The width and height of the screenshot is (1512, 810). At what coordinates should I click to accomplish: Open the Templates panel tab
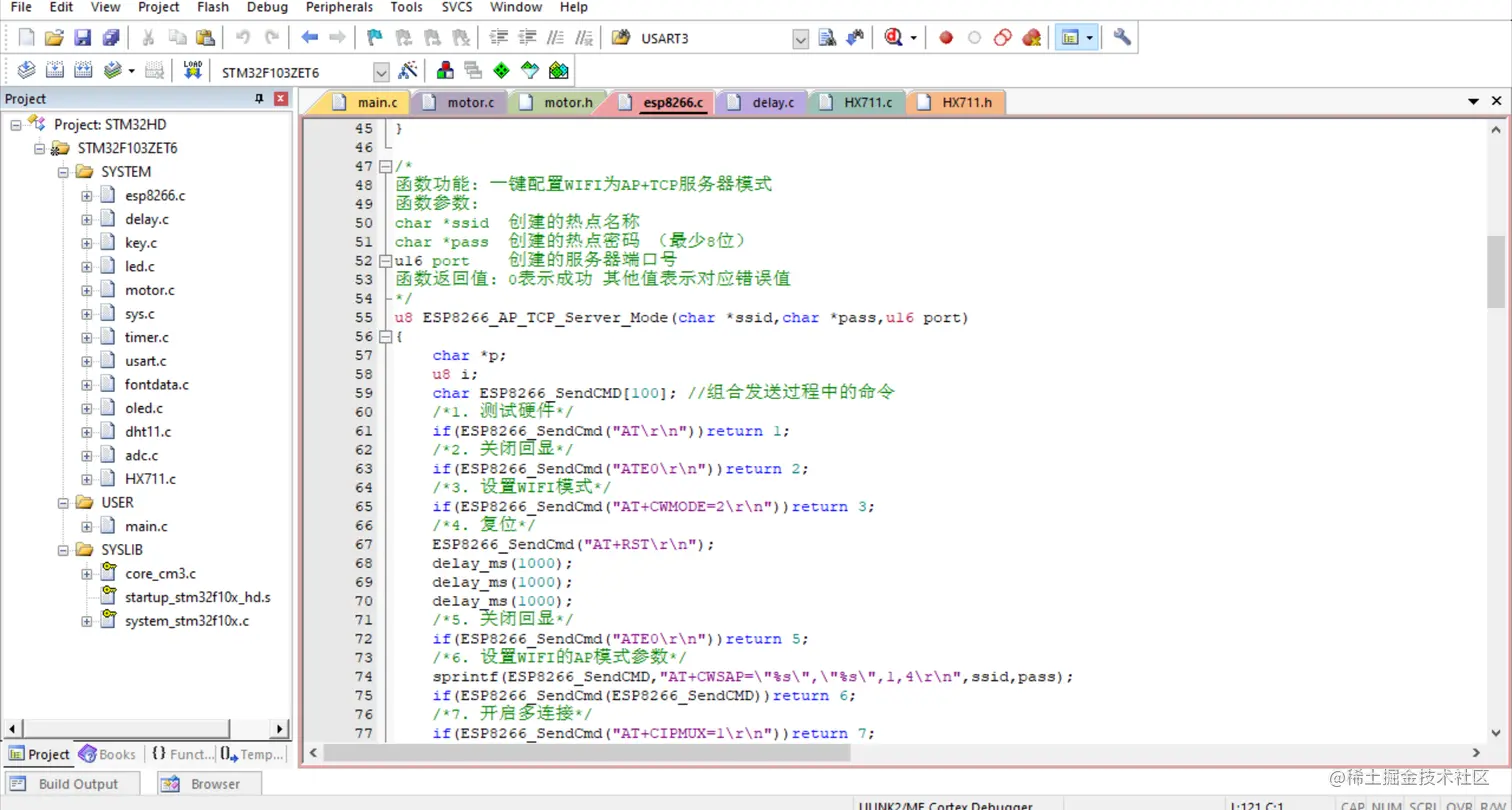(x=252, y=754)
